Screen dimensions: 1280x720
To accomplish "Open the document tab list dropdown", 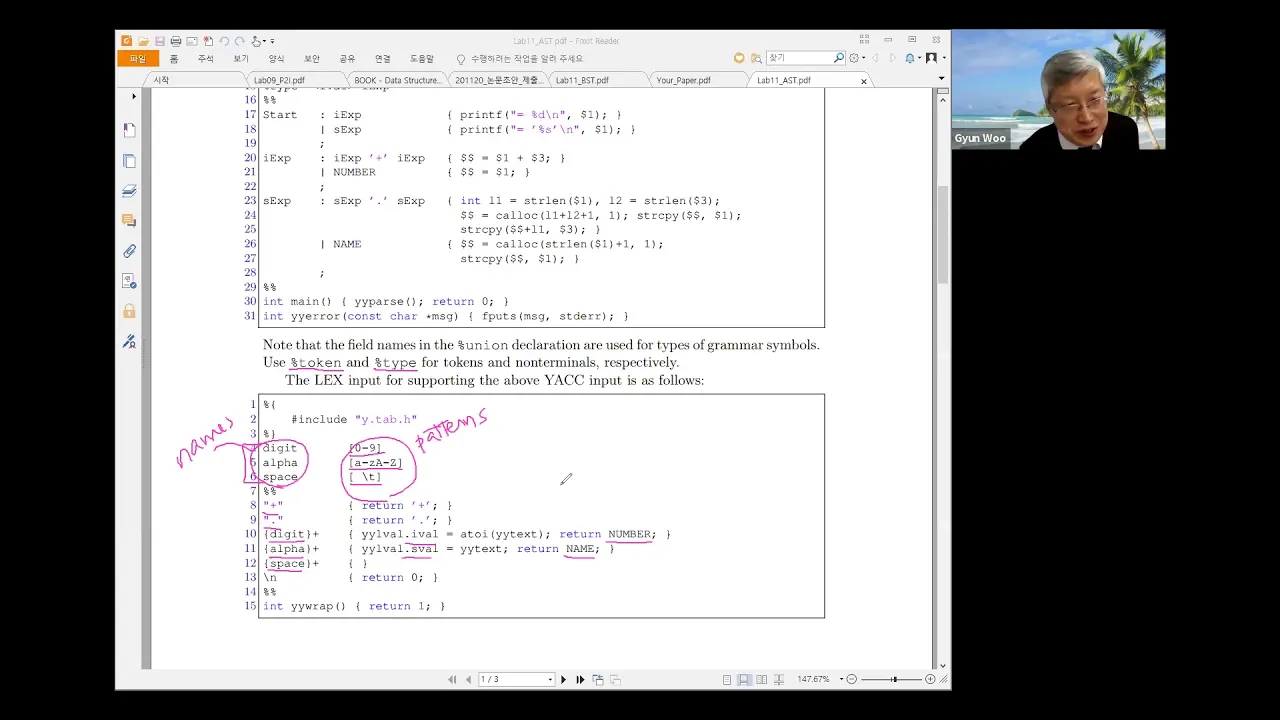I will pyautogui.click(x=941, y=79).
